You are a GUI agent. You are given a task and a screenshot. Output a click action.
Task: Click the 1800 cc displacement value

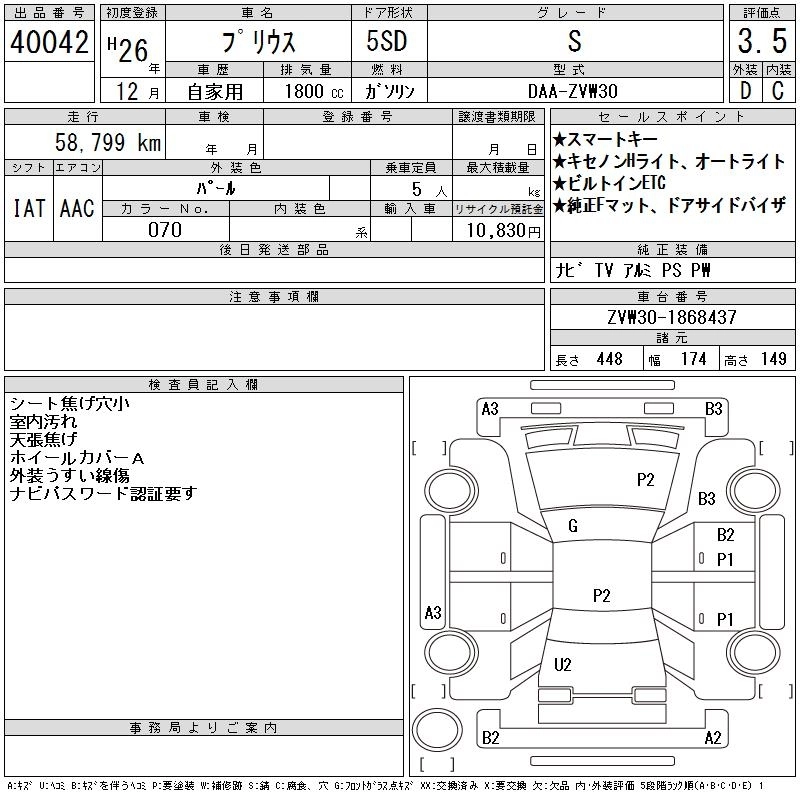(312, 90)
